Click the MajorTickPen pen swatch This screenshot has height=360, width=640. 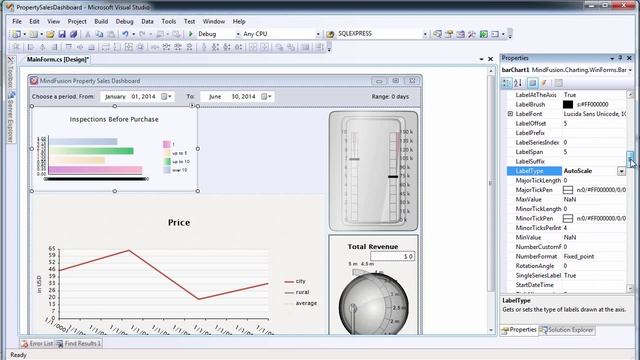point(568,190)
